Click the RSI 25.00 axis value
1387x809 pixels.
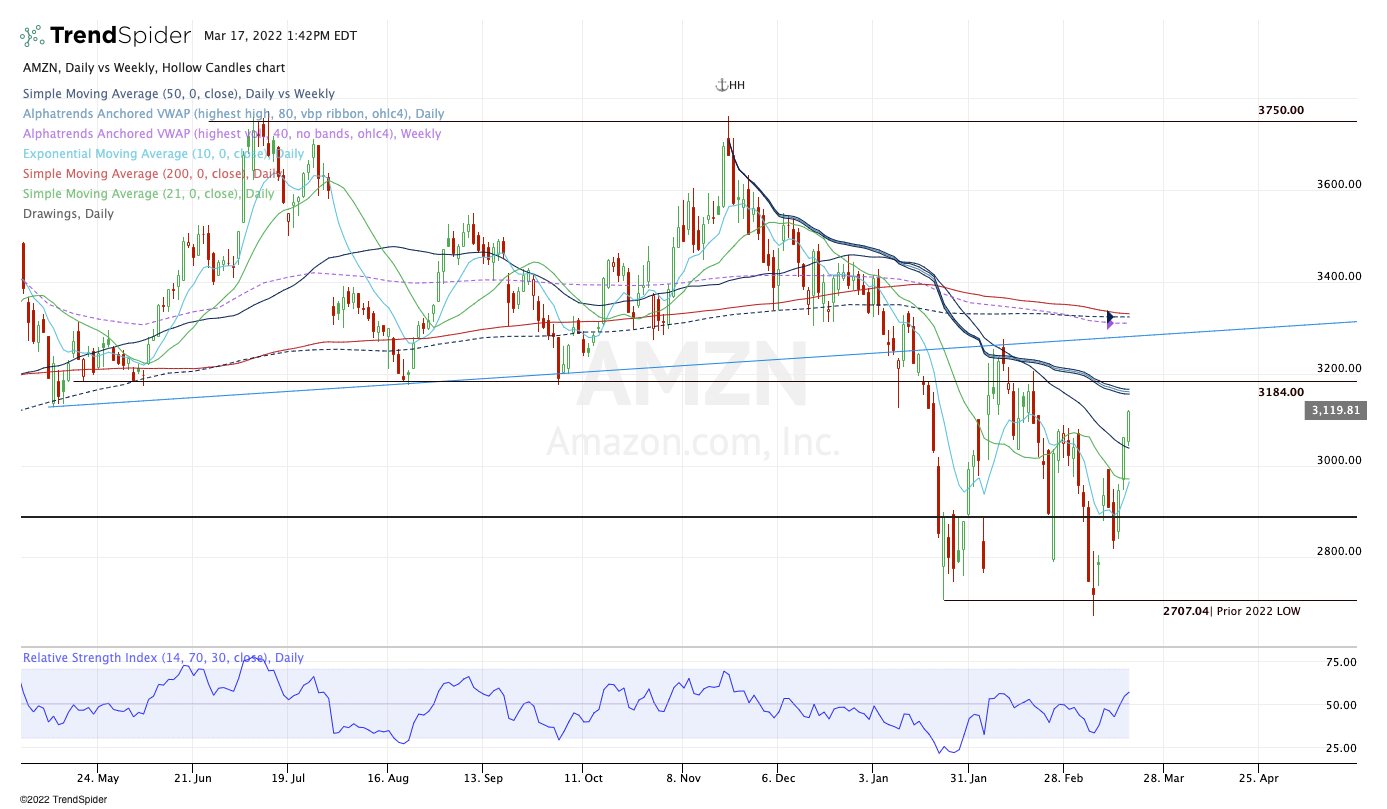[x=1340, y=748]
